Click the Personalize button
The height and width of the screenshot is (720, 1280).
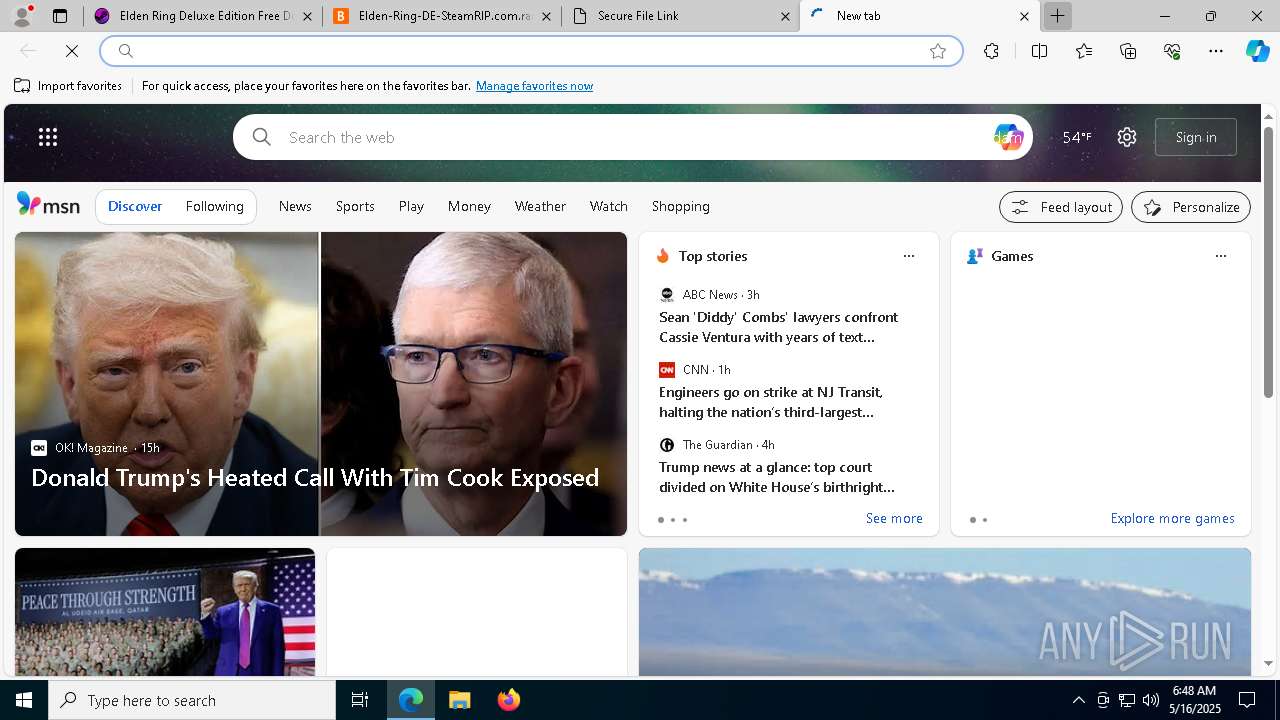(x=1191, y=207)
